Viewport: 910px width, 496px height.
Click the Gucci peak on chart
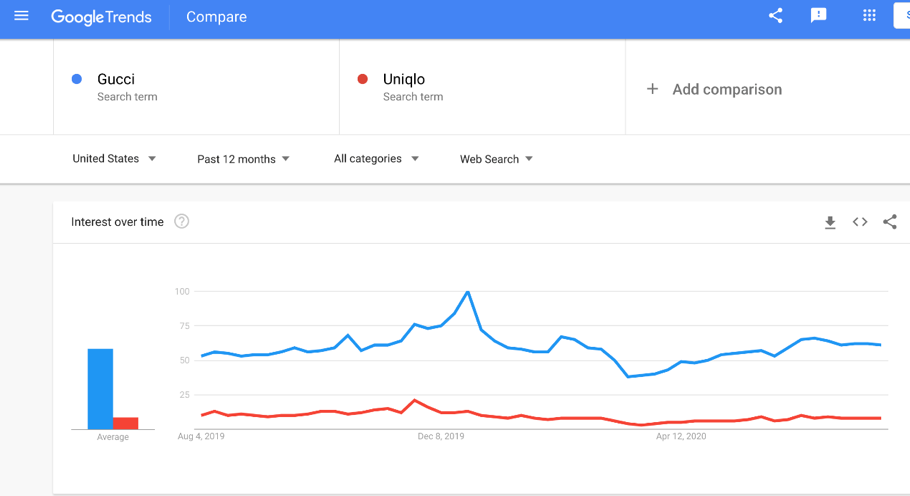pyautogui.click(x=468, y=292)
